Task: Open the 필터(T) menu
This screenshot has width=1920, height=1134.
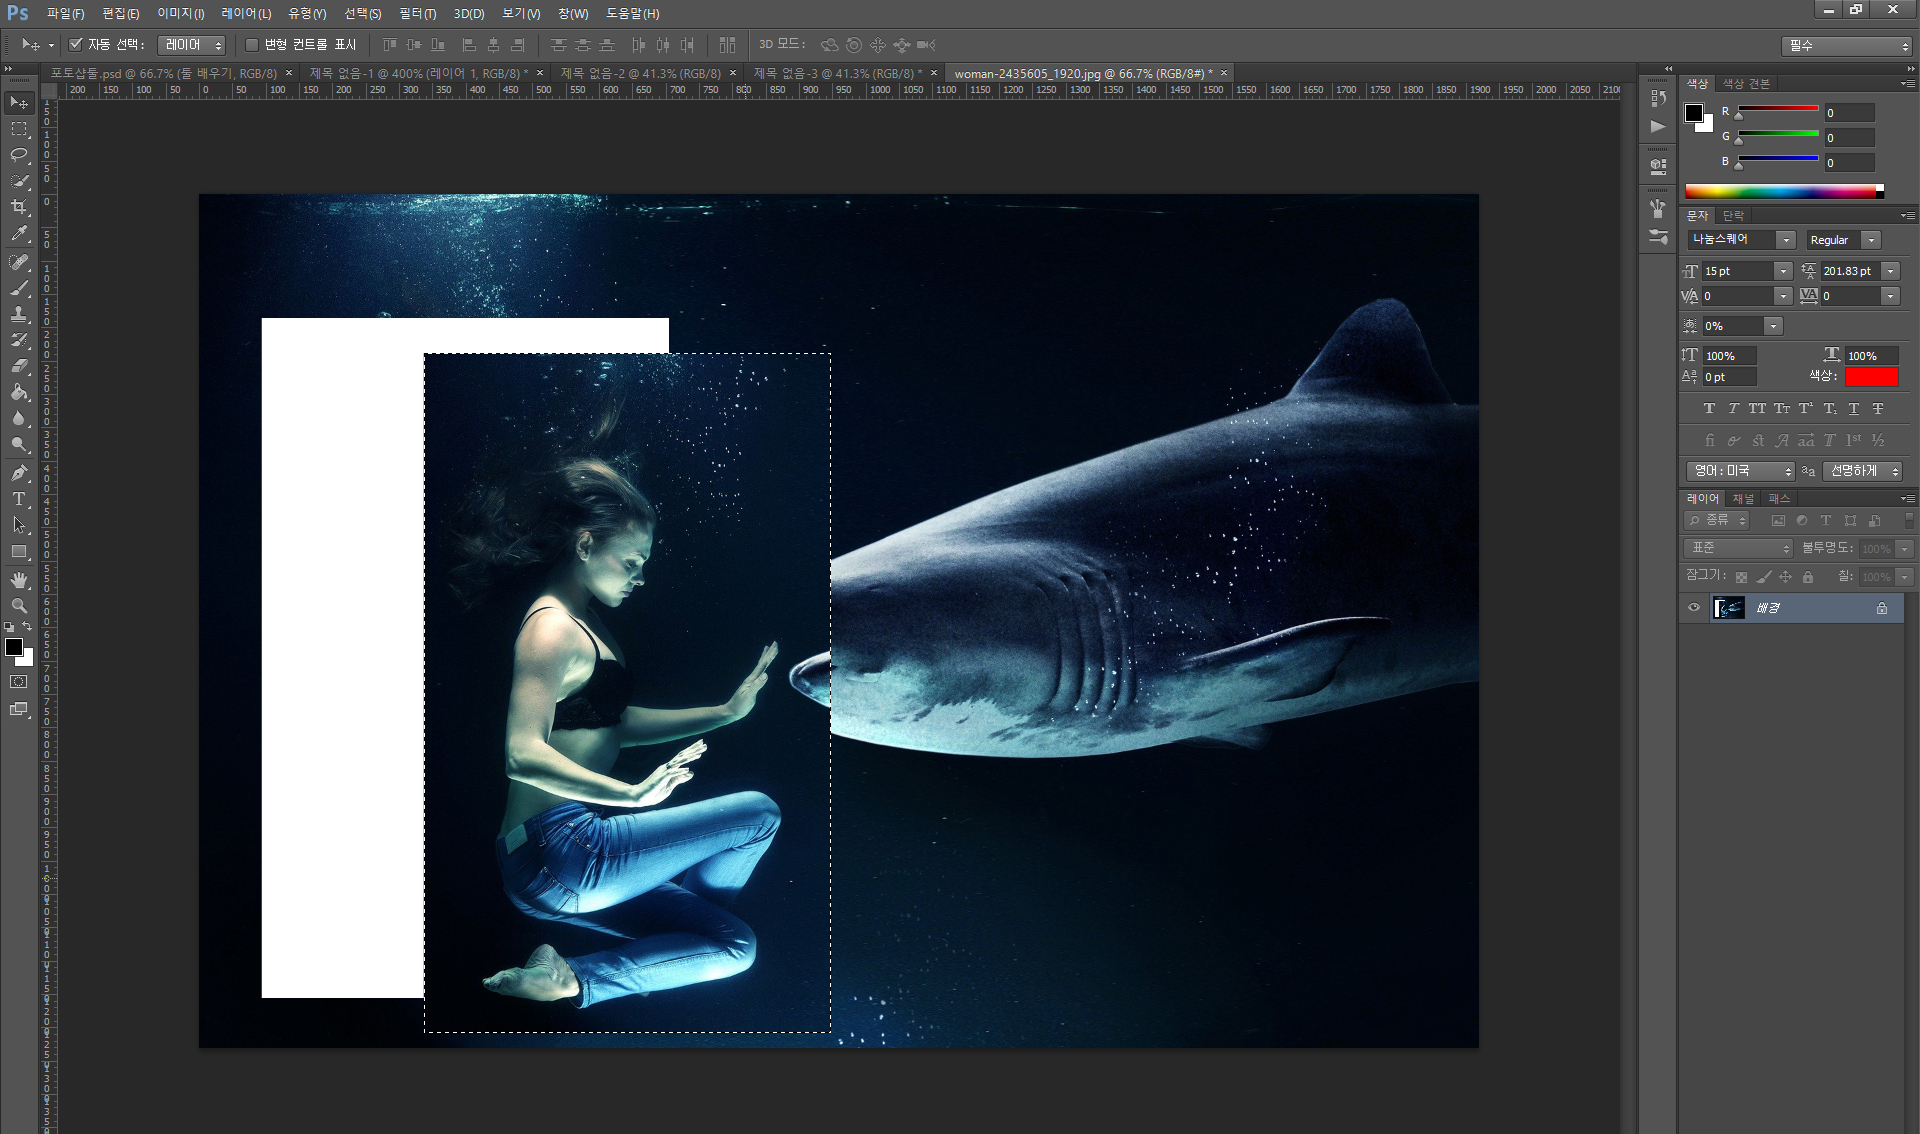Action: [417, 14]
